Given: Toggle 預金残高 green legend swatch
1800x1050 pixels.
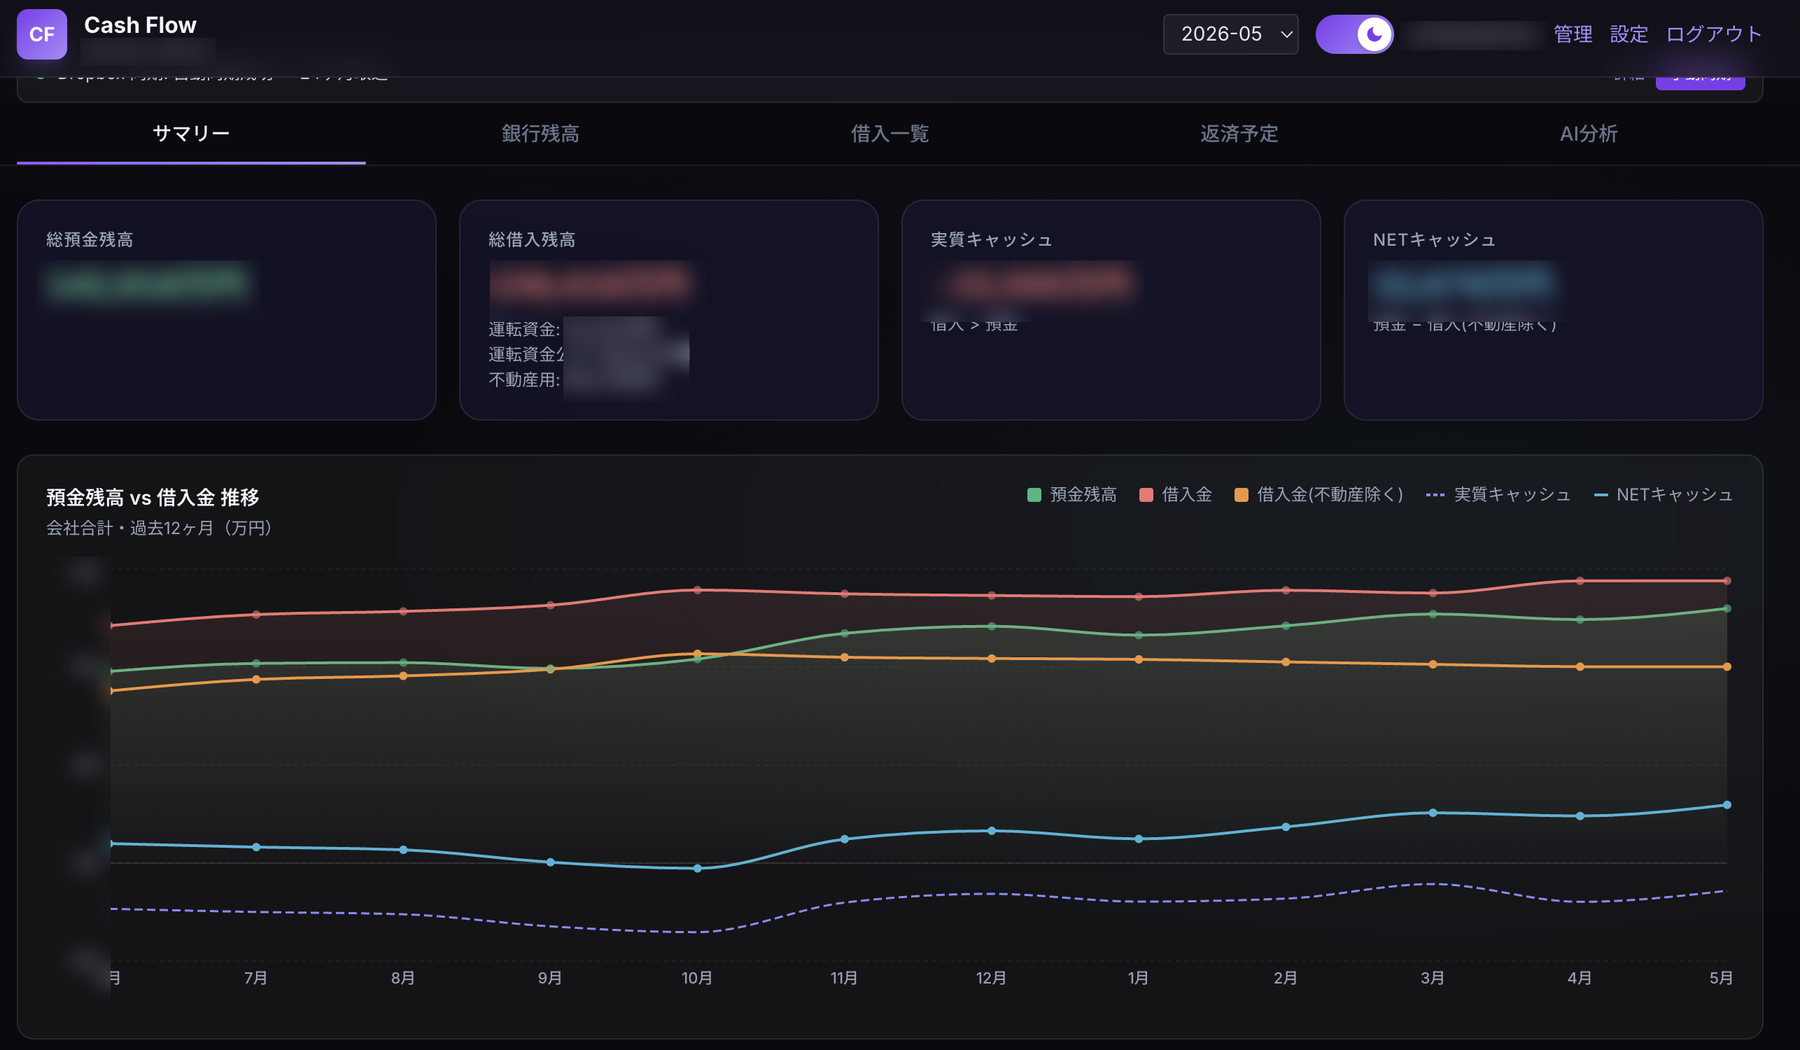Looking at the screenshot, I should point(1034,495).
